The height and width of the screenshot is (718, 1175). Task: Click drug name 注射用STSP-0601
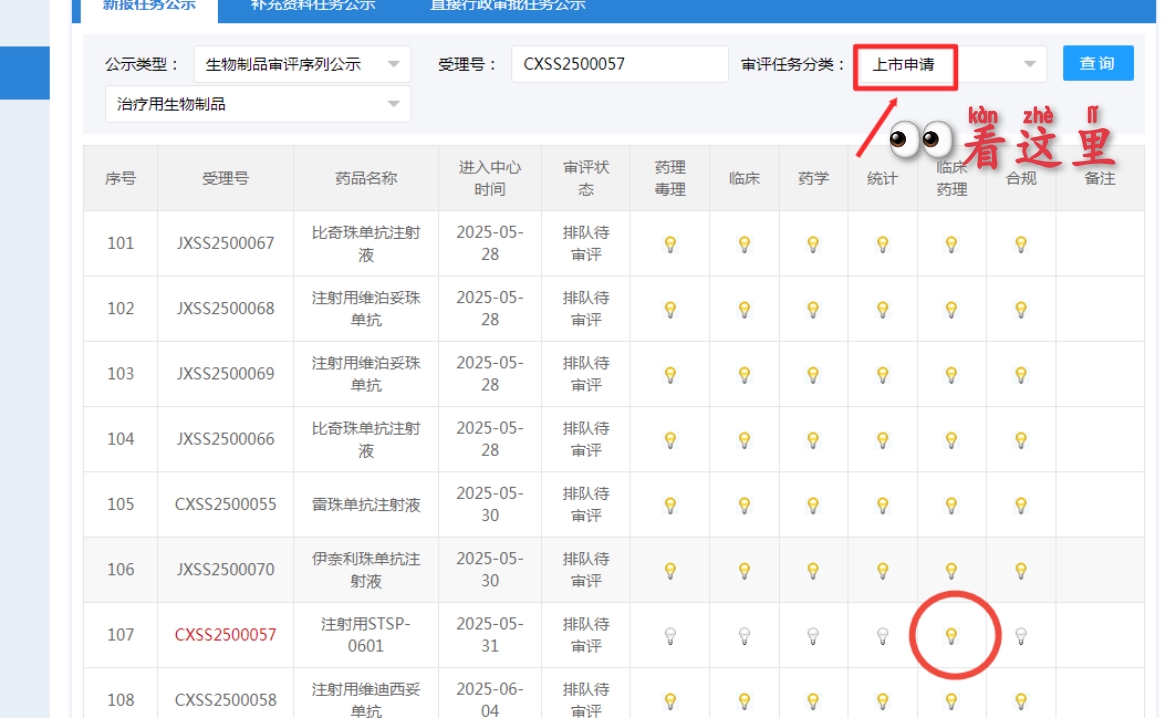[366, 635]
